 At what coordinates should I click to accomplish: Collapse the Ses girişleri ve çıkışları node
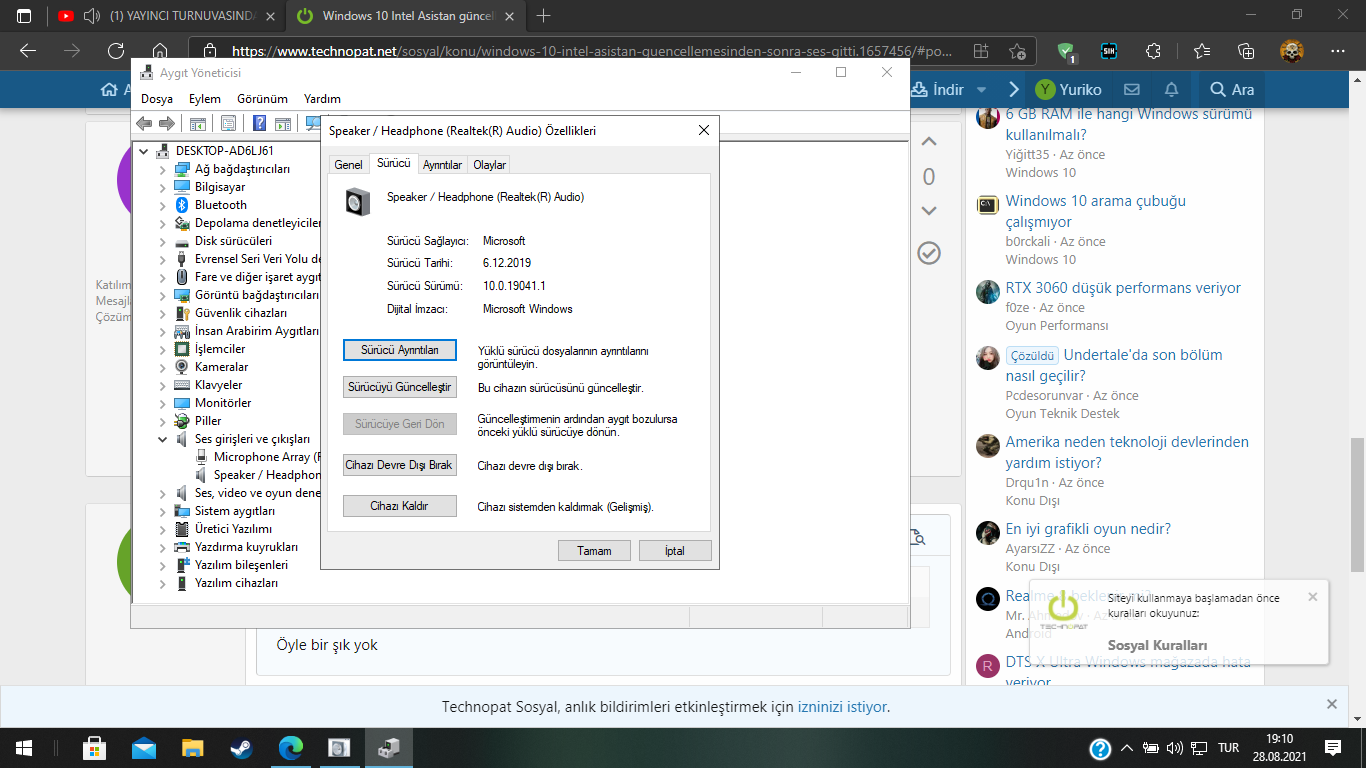click(x=164, y=439)
